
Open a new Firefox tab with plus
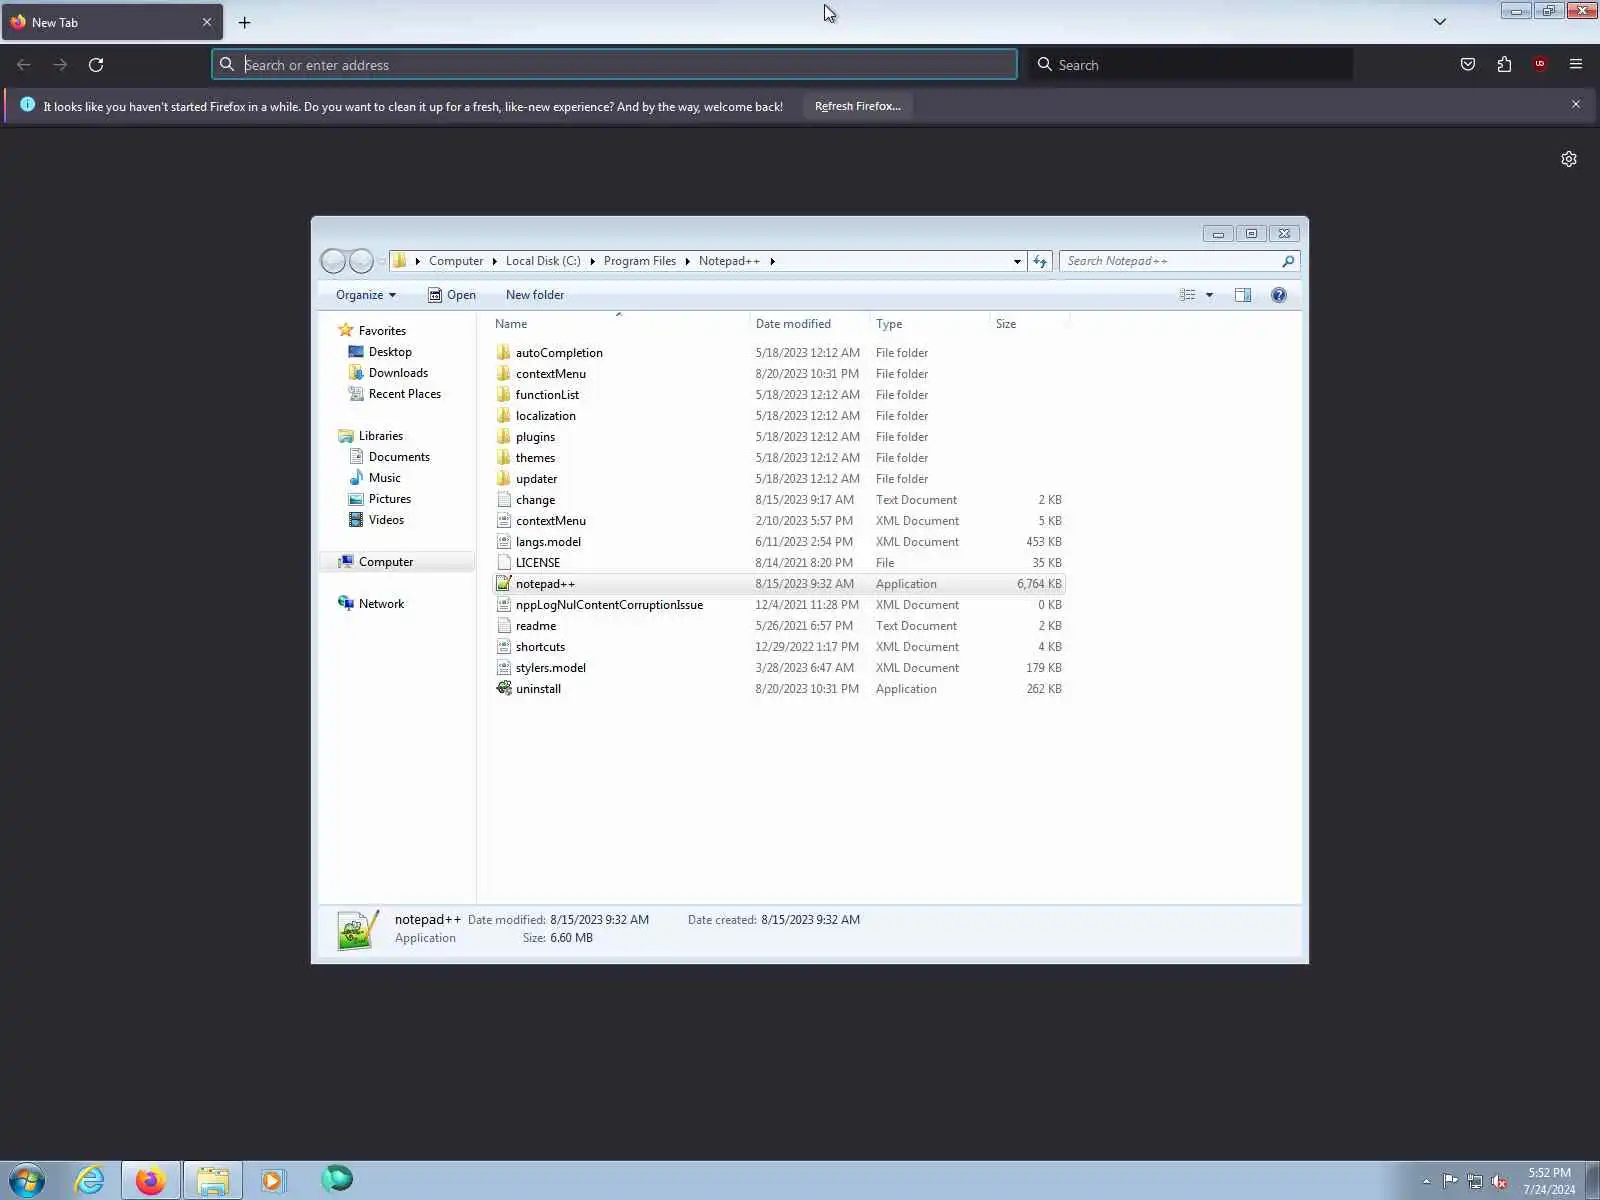[x=244, y=22]
